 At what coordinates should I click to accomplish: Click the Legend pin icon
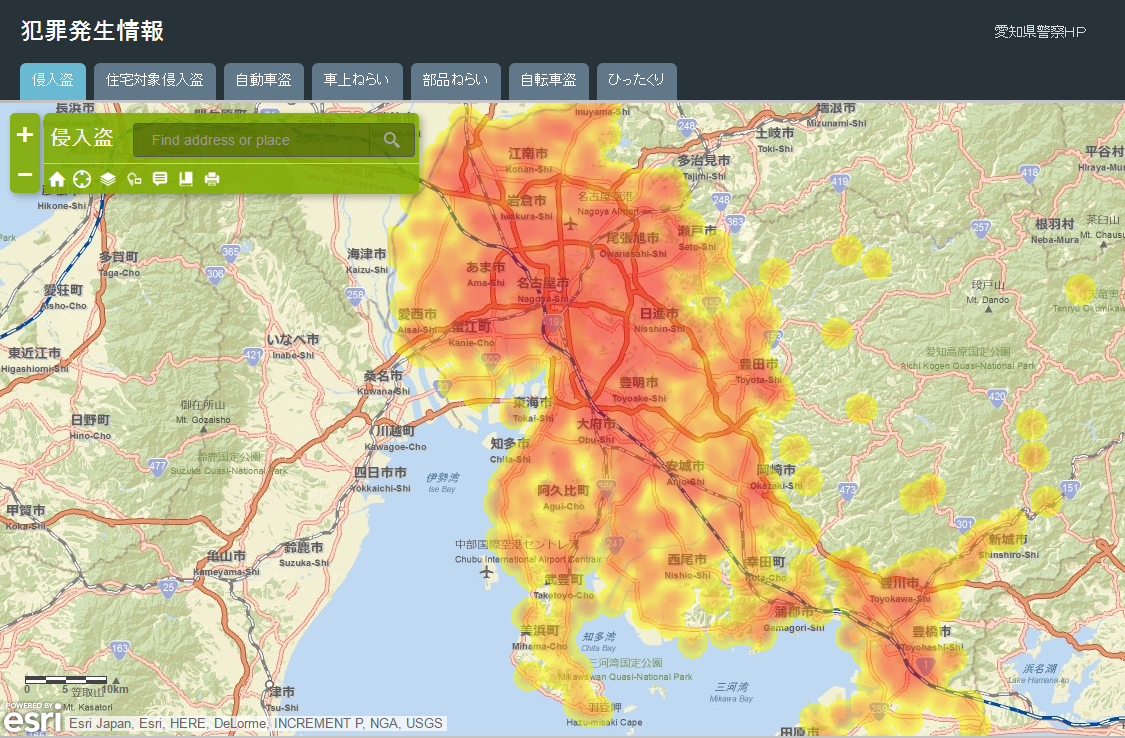[x=134, y=178]
